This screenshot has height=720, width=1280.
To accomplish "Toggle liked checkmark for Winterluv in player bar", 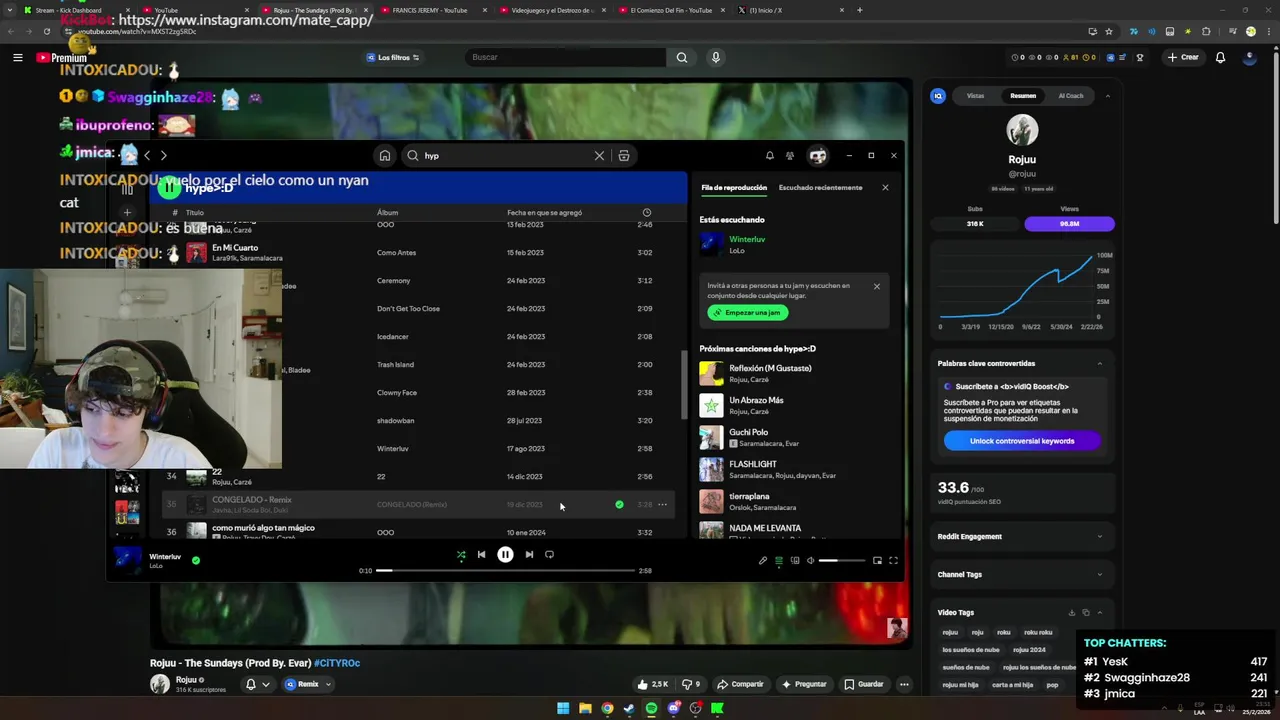I will pos(196,561).
